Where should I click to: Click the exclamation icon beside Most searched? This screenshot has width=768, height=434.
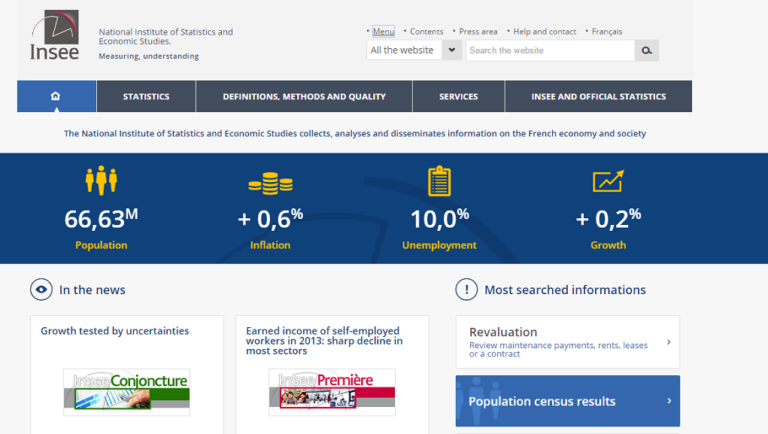(x=466, y=289)
